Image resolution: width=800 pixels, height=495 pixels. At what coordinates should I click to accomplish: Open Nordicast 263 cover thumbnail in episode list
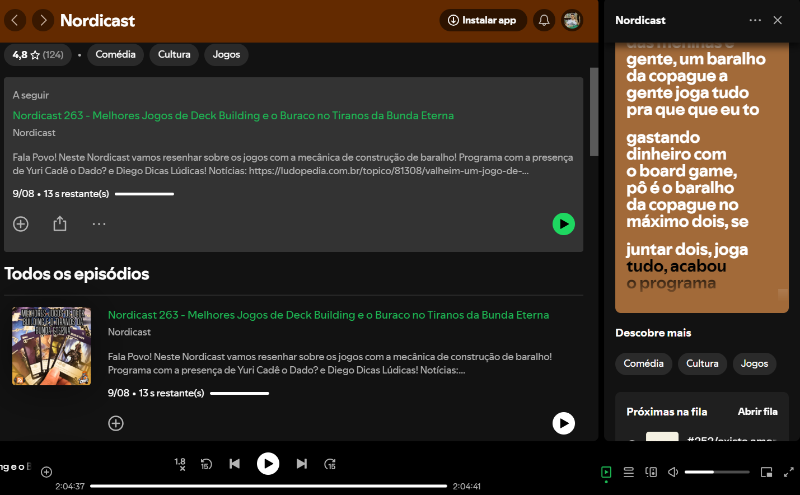52,346
